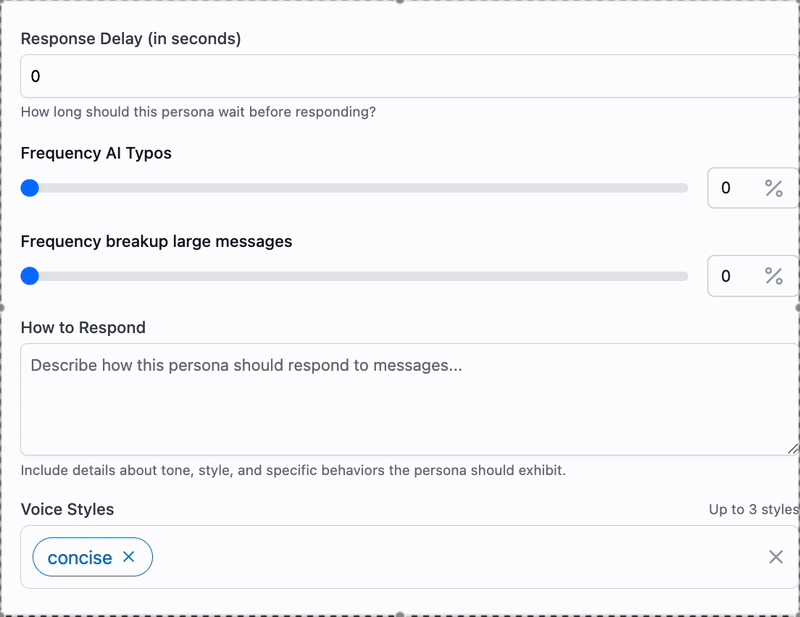Select the concise style chip text

(80, 558)
